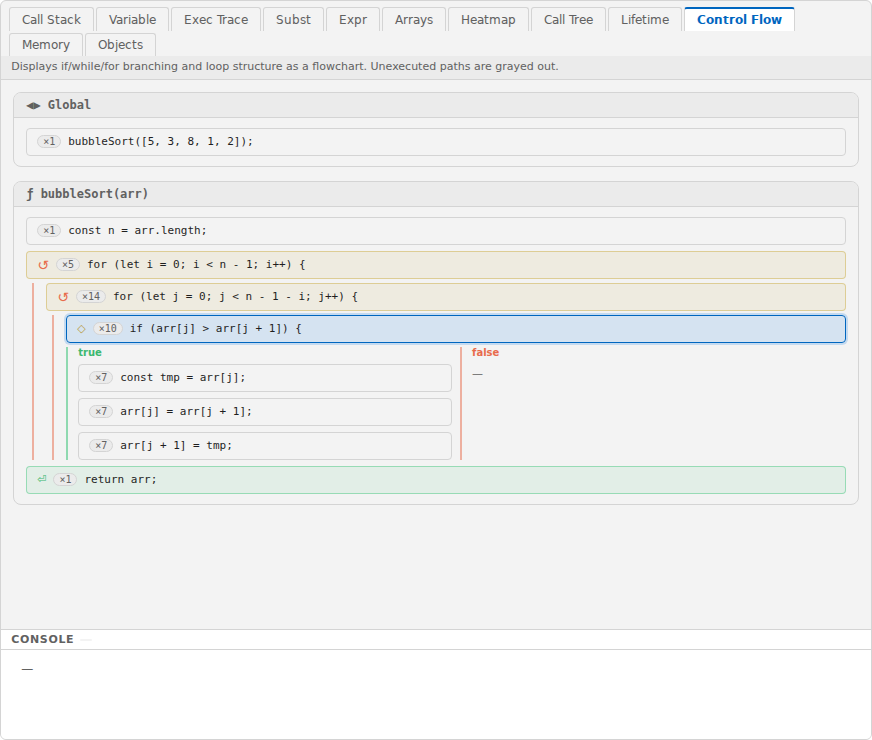
Task: Select the Exec Trace tab
Action: coord(216,19)
